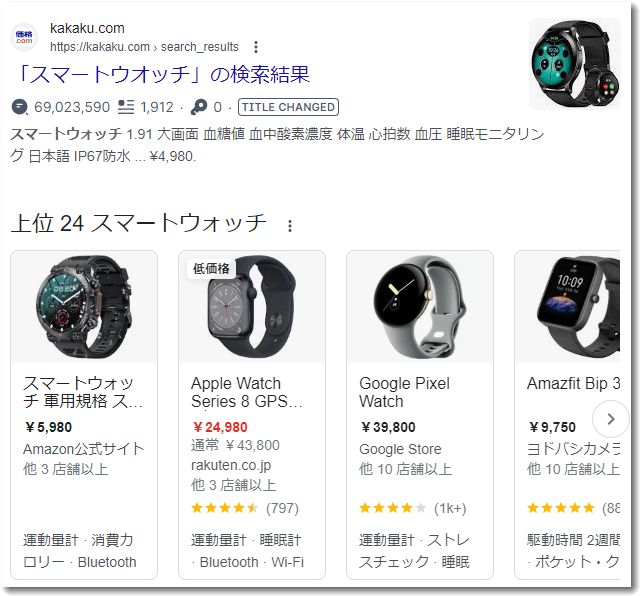Open three-dot menu beside 上位 24 スマートウォッチ
The width and height of the screenshot is (640, 596).
click(x=290, y=226)
